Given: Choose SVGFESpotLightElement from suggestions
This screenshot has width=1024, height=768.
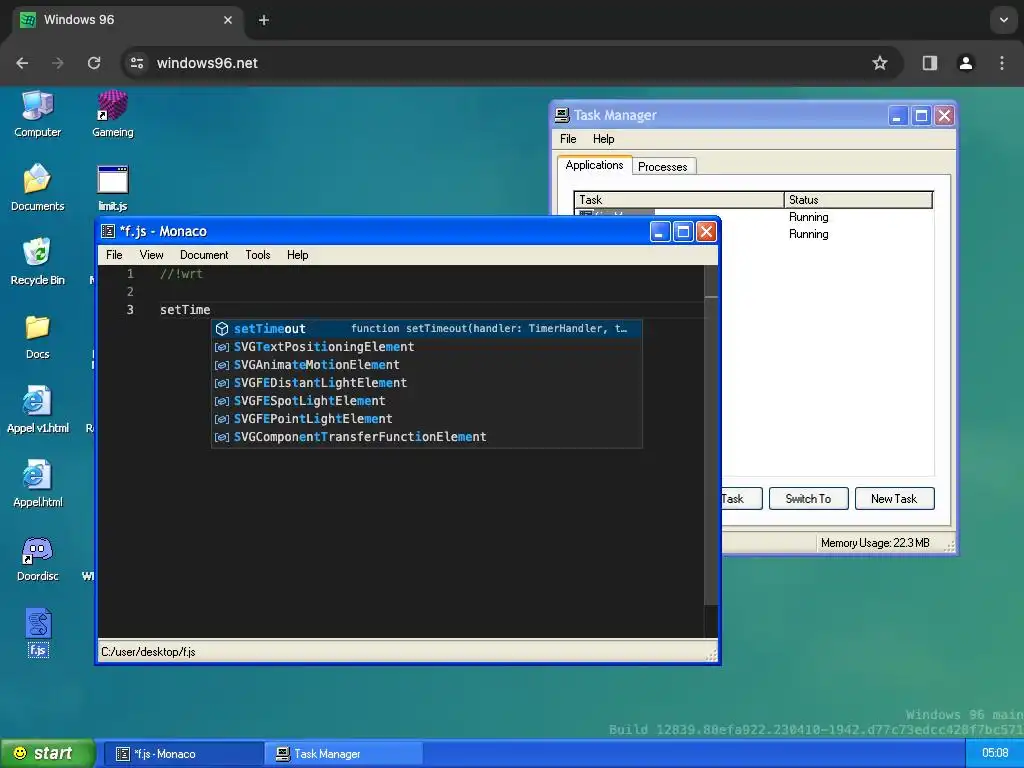Looking at the screenshot, I should pos(427,400).
